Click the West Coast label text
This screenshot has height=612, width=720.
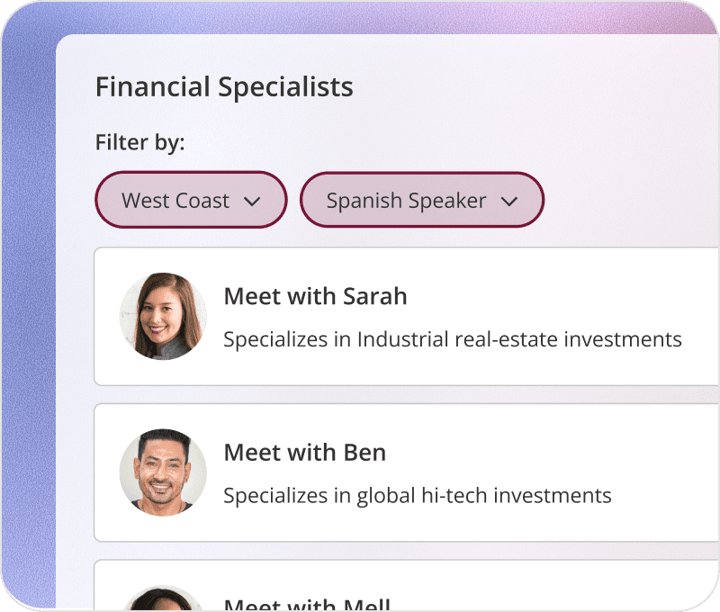175,201
